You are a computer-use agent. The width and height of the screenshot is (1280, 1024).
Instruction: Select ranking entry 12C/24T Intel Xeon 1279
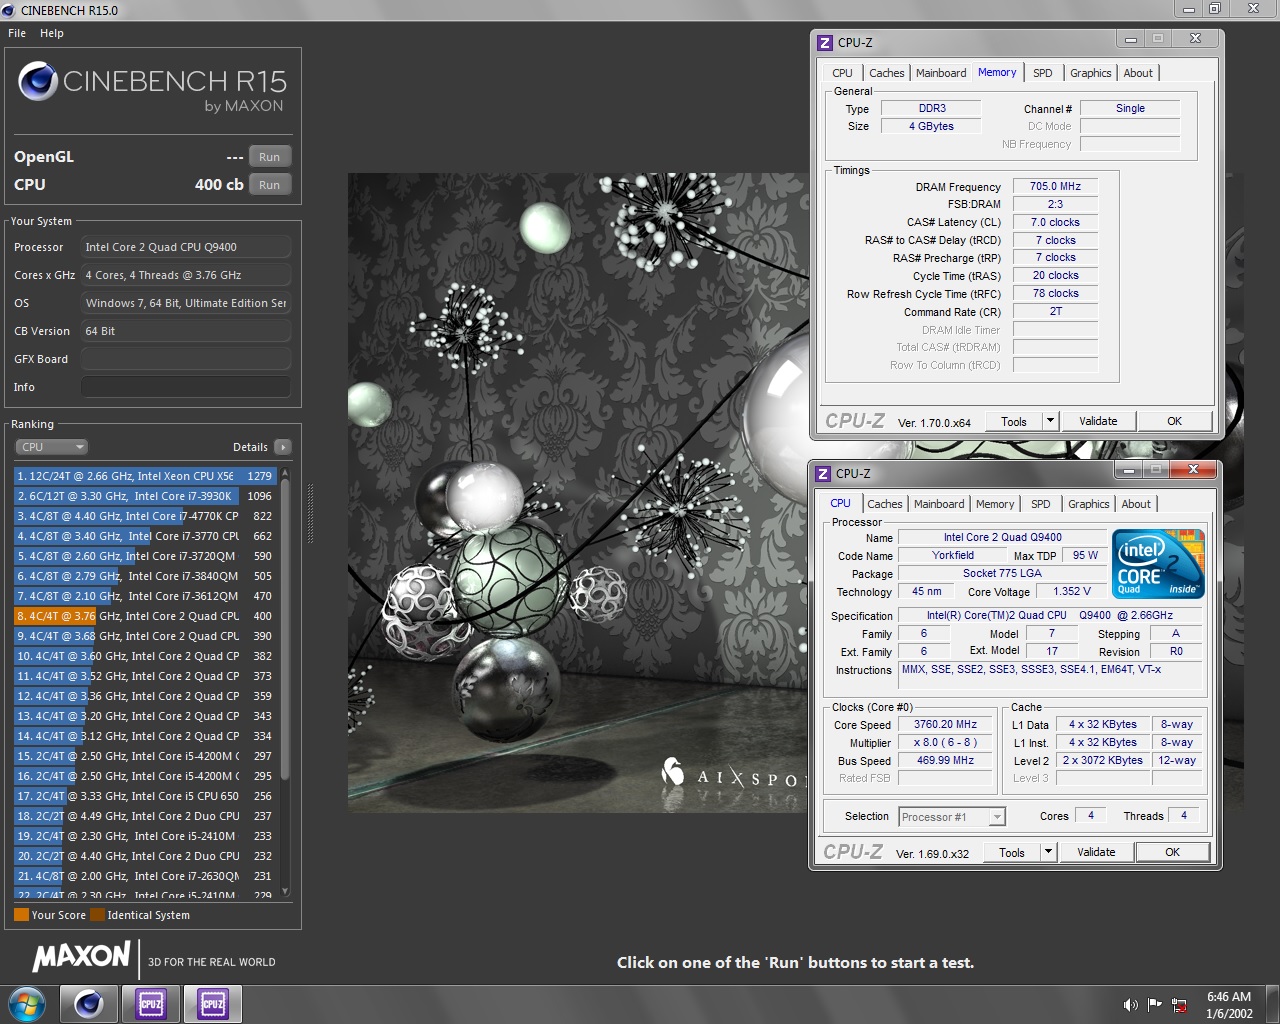pyautogui.click(x=144, y=476)
